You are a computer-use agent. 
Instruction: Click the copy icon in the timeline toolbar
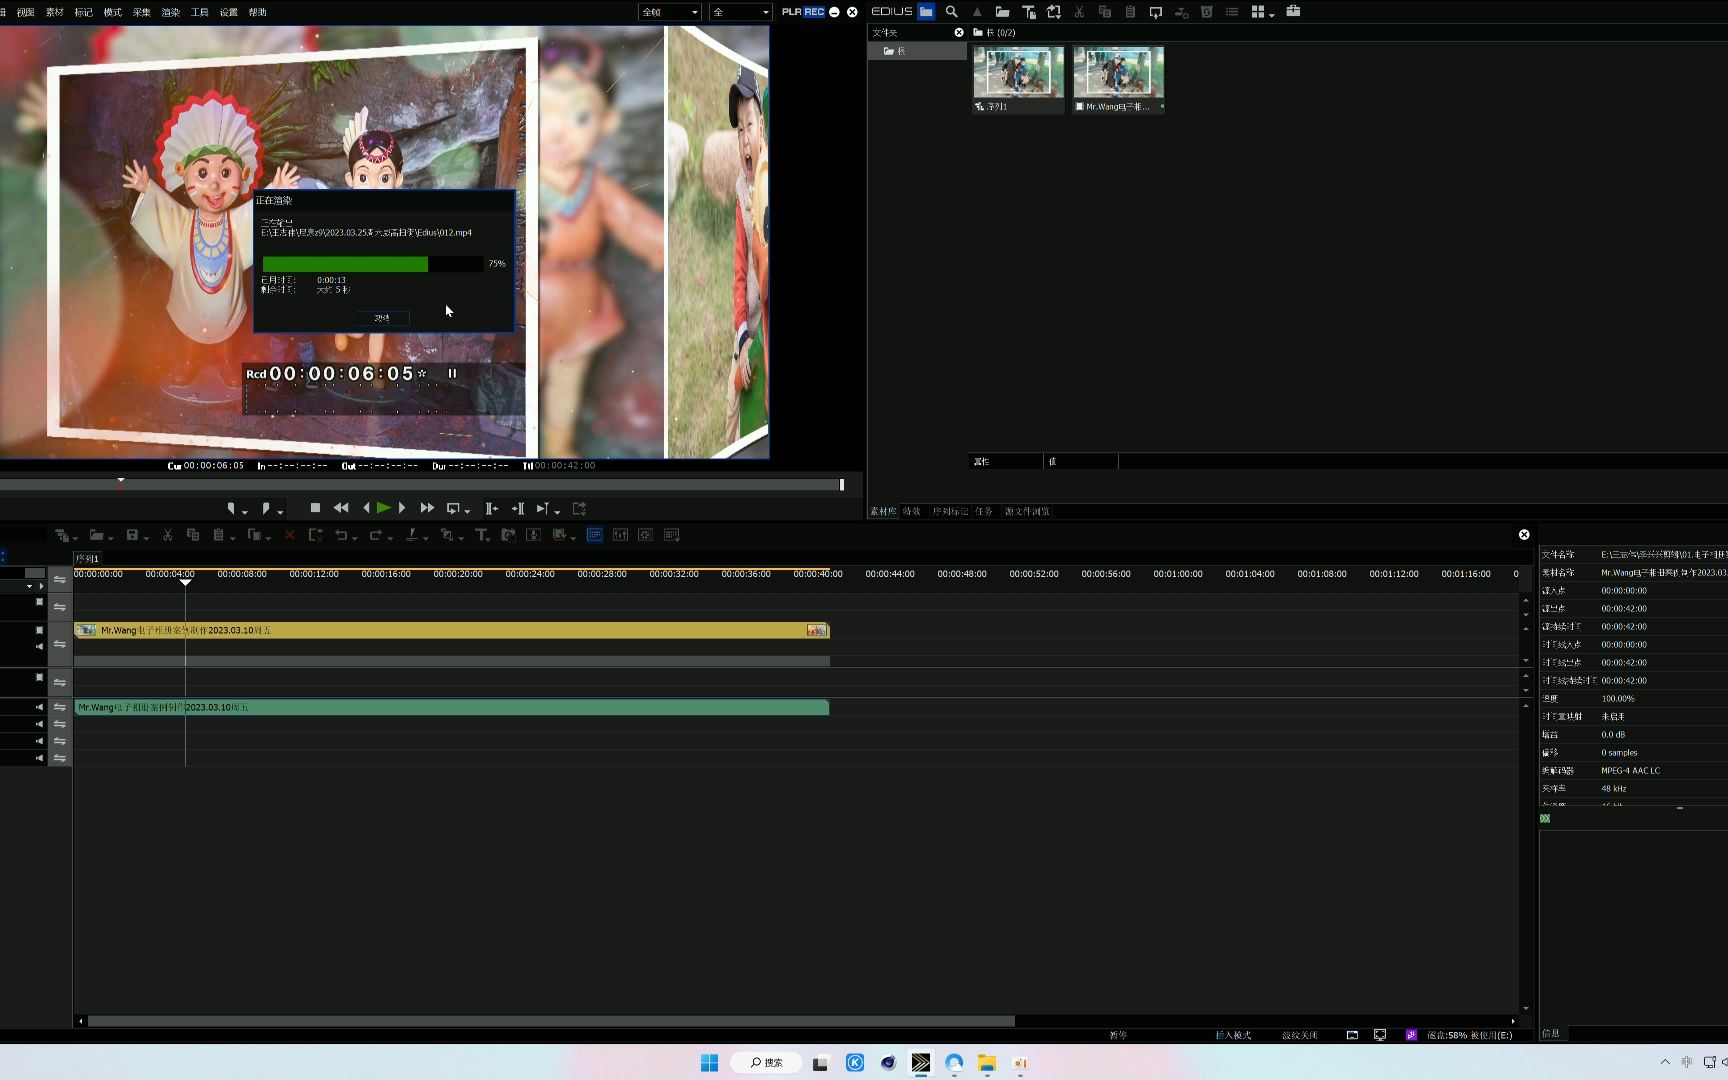coord(193,535)
